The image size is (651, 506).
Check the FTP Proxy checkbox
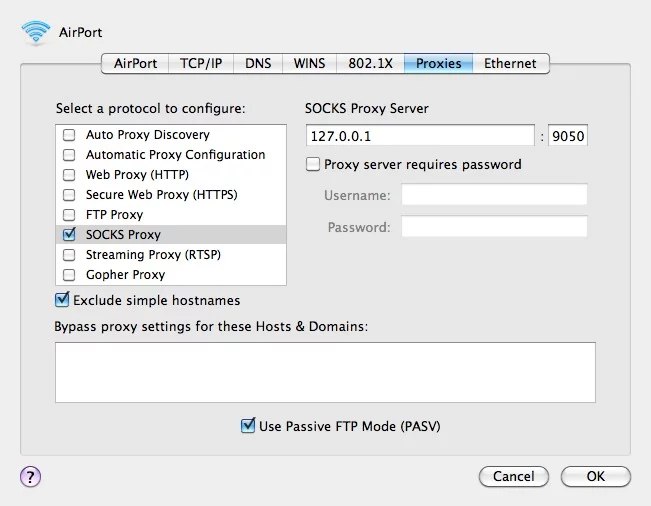click(69, 215)
